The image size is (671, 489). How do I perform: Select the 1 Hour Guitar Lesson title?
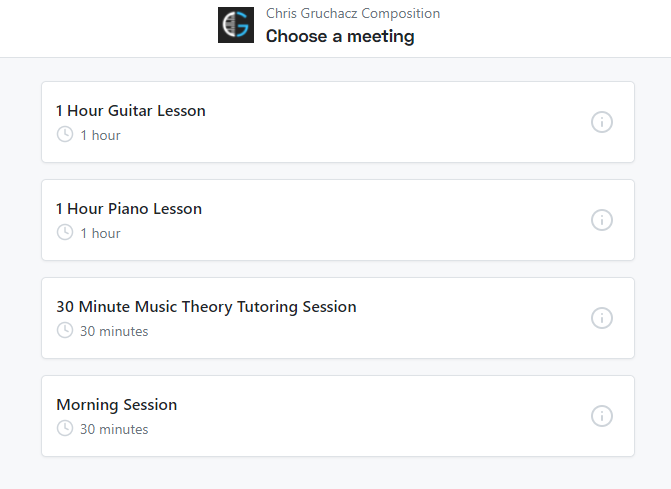pyautogui.click(x=131, y=111)
